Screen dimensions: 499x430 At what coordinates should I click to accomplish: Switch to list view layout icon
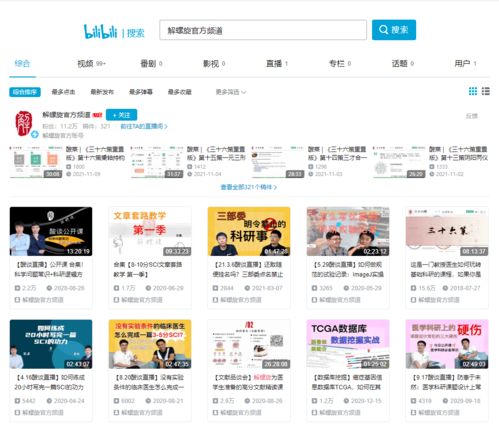[486, 91]
